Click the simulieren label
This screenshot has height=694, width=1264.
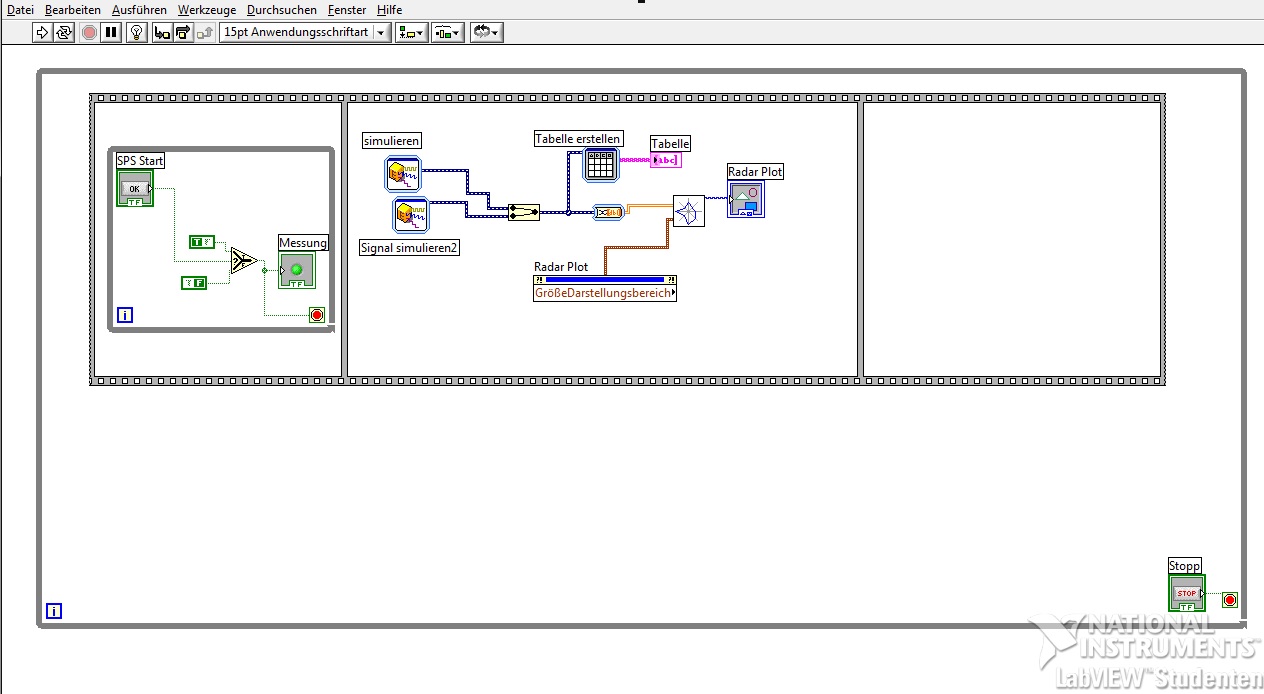[392, 141]
